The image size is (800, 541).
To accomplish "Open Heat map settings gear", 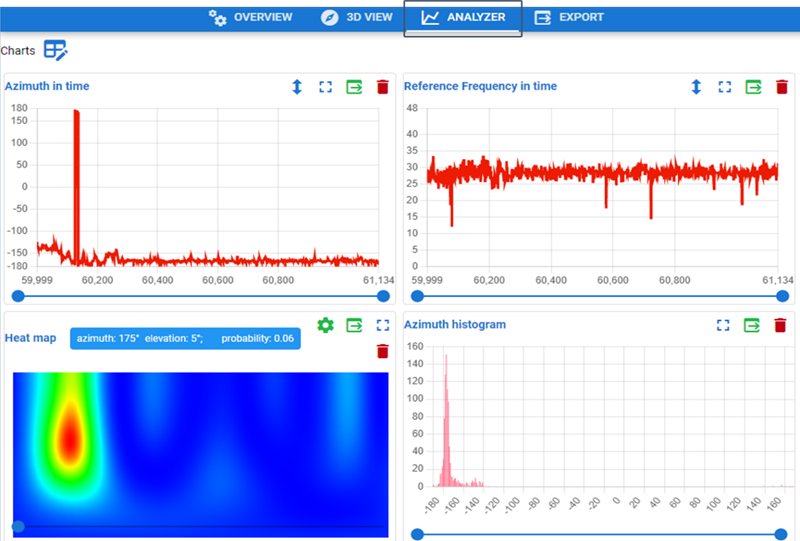I will pyautogui.click(x=325, y=325).
